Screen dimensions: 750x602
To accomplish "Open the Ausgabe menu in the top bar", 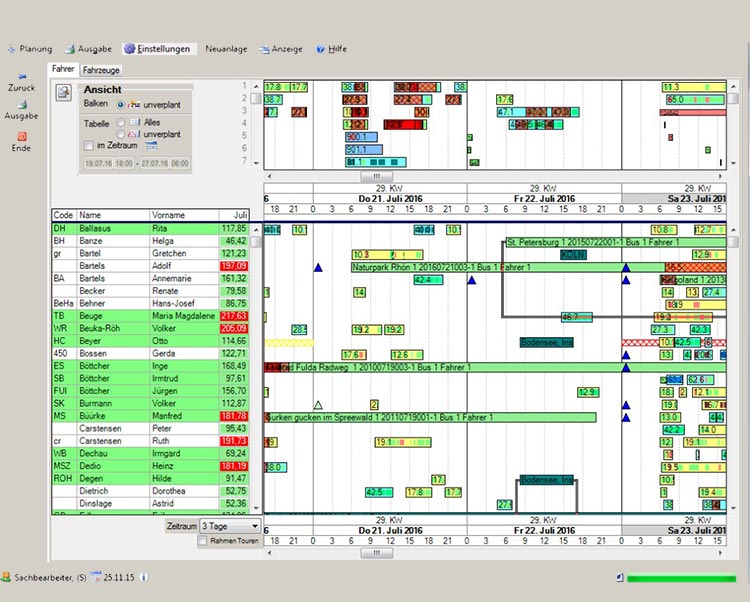I will pos(88,49).
